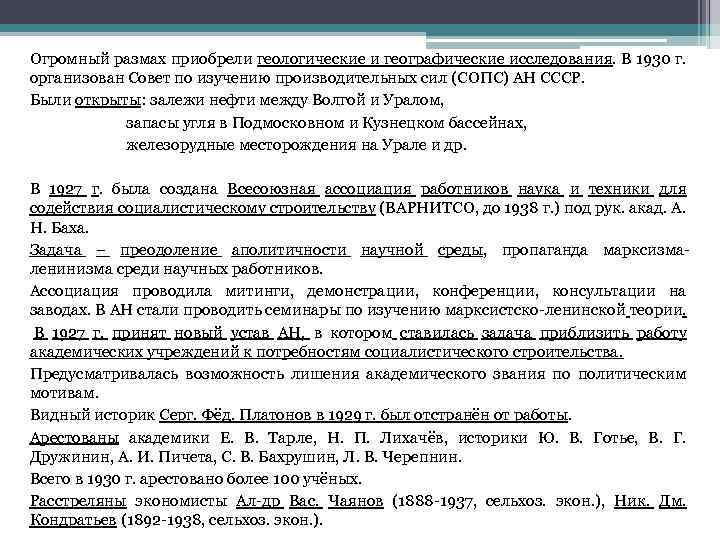This screenshot has width=720, height=540.
Task: Click the name 'Н. Баха.'
Action: click(x=59, y=228)
